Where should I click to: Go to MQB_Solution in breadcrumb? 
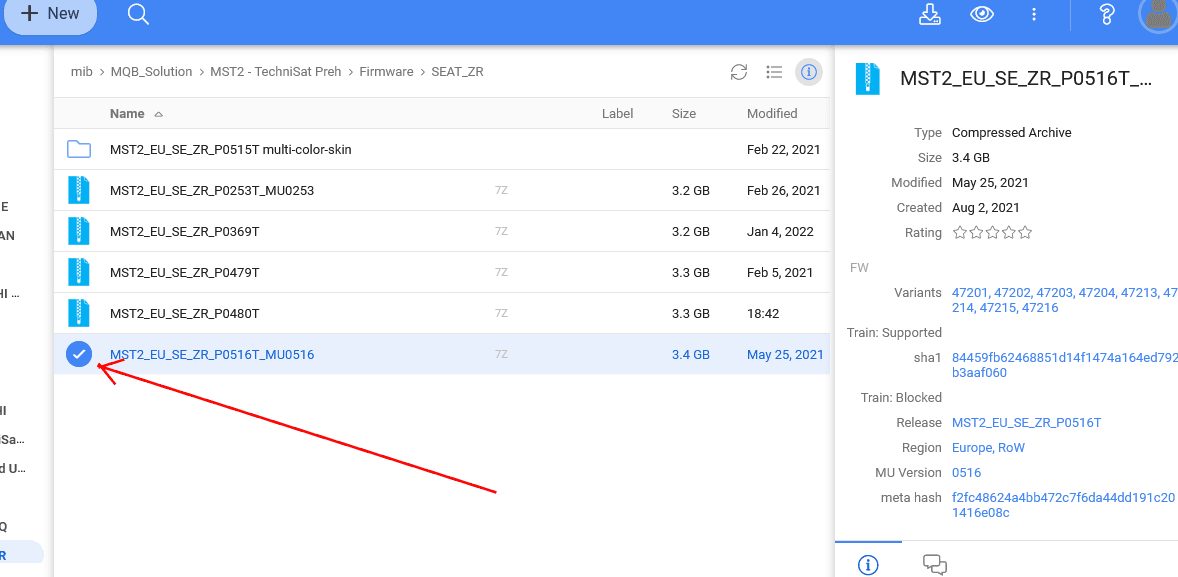151,72
